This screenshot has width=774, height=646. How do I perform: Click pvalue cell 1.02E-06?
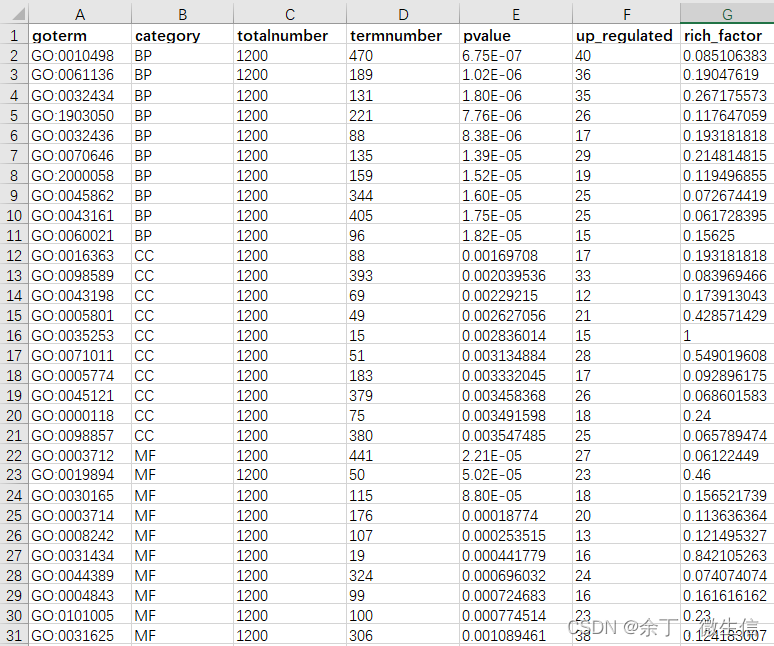(x=516, y=75)
